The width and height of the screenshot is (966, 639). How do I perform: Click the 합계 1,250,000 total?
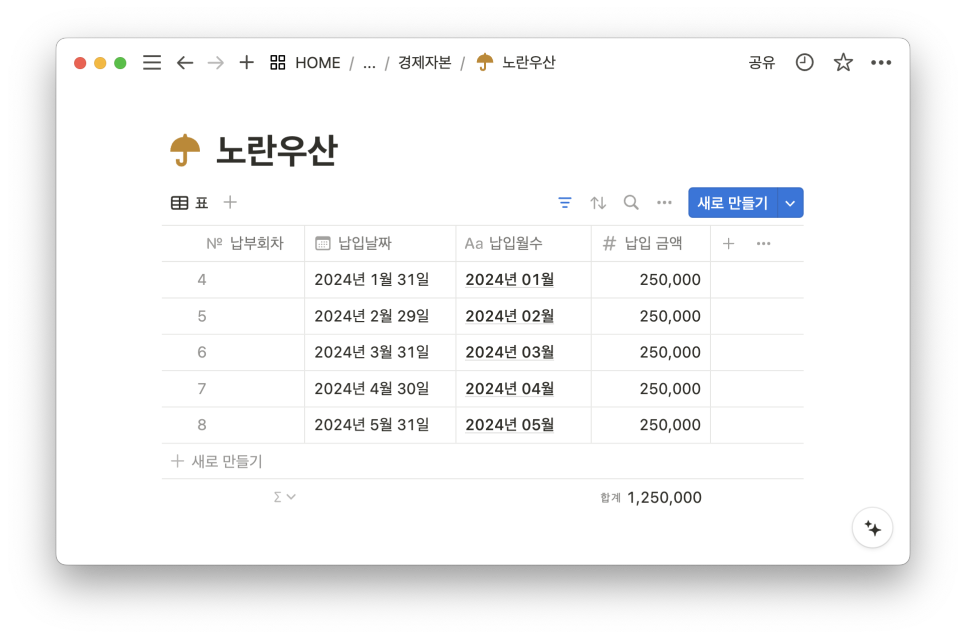click(x=651, y=497)
